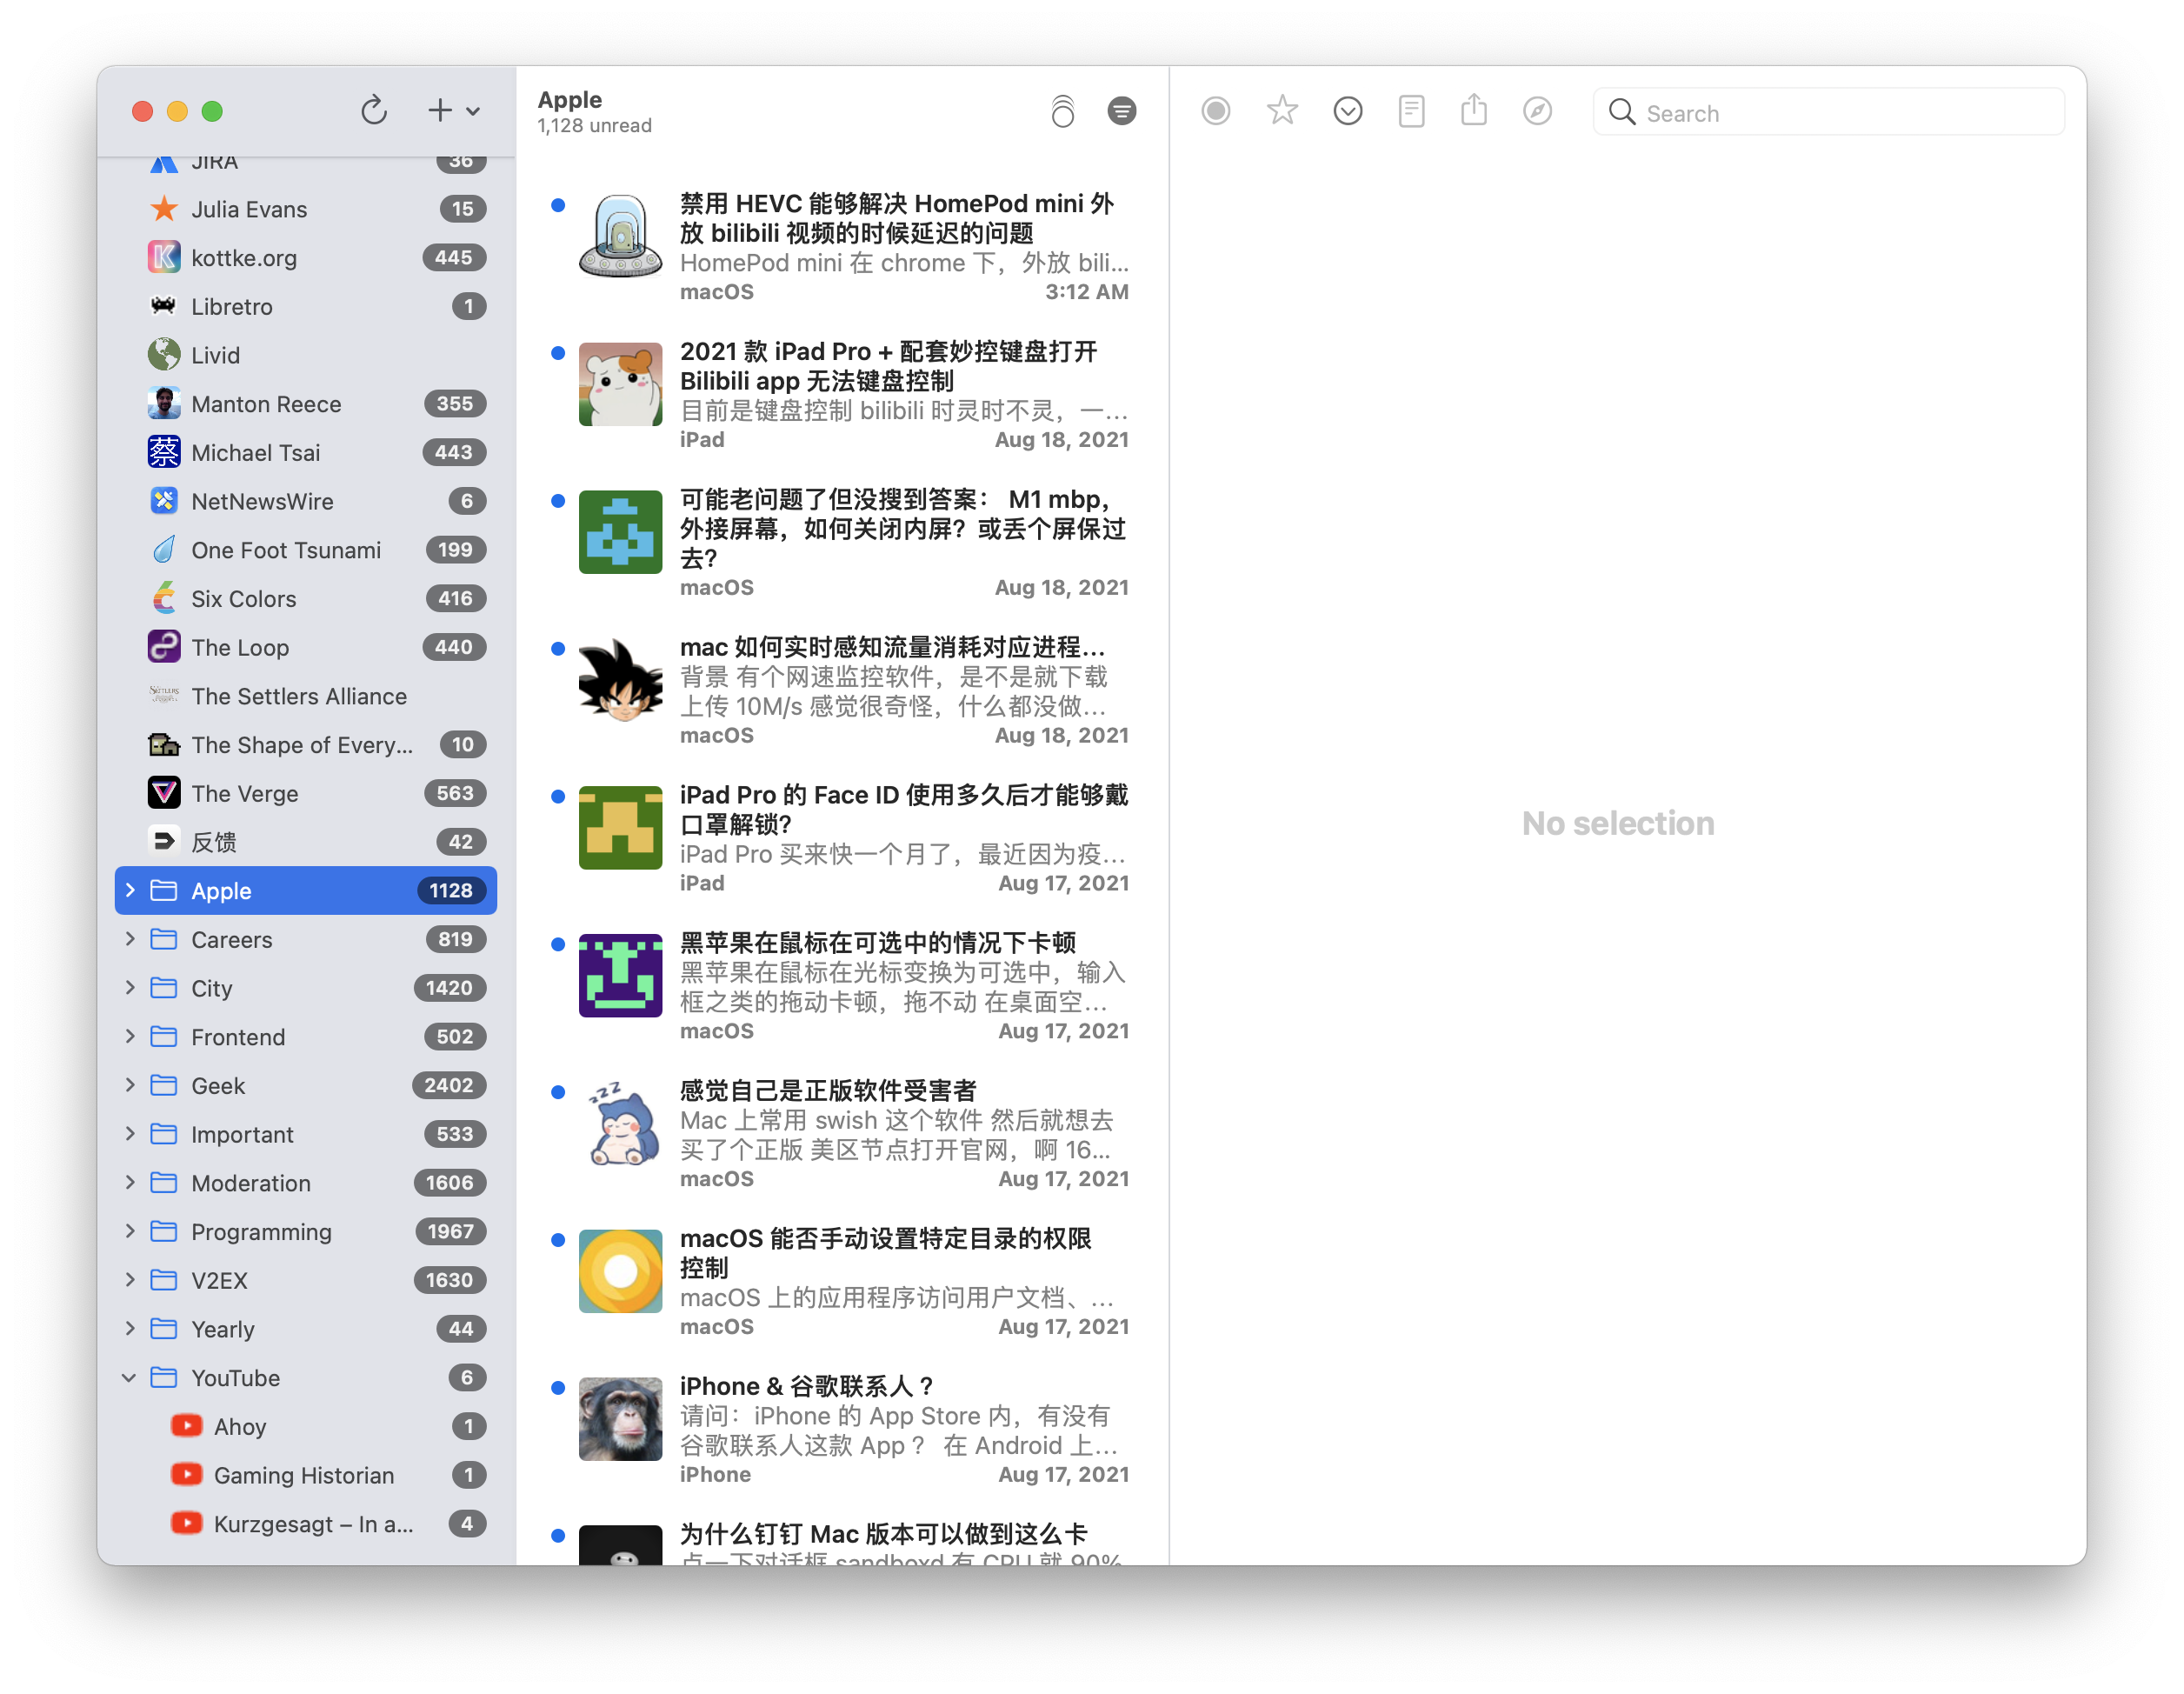This screenshot has width=2184, height=1694.
Task: Collapse the YouTube folder
Action: [129, 1378]
